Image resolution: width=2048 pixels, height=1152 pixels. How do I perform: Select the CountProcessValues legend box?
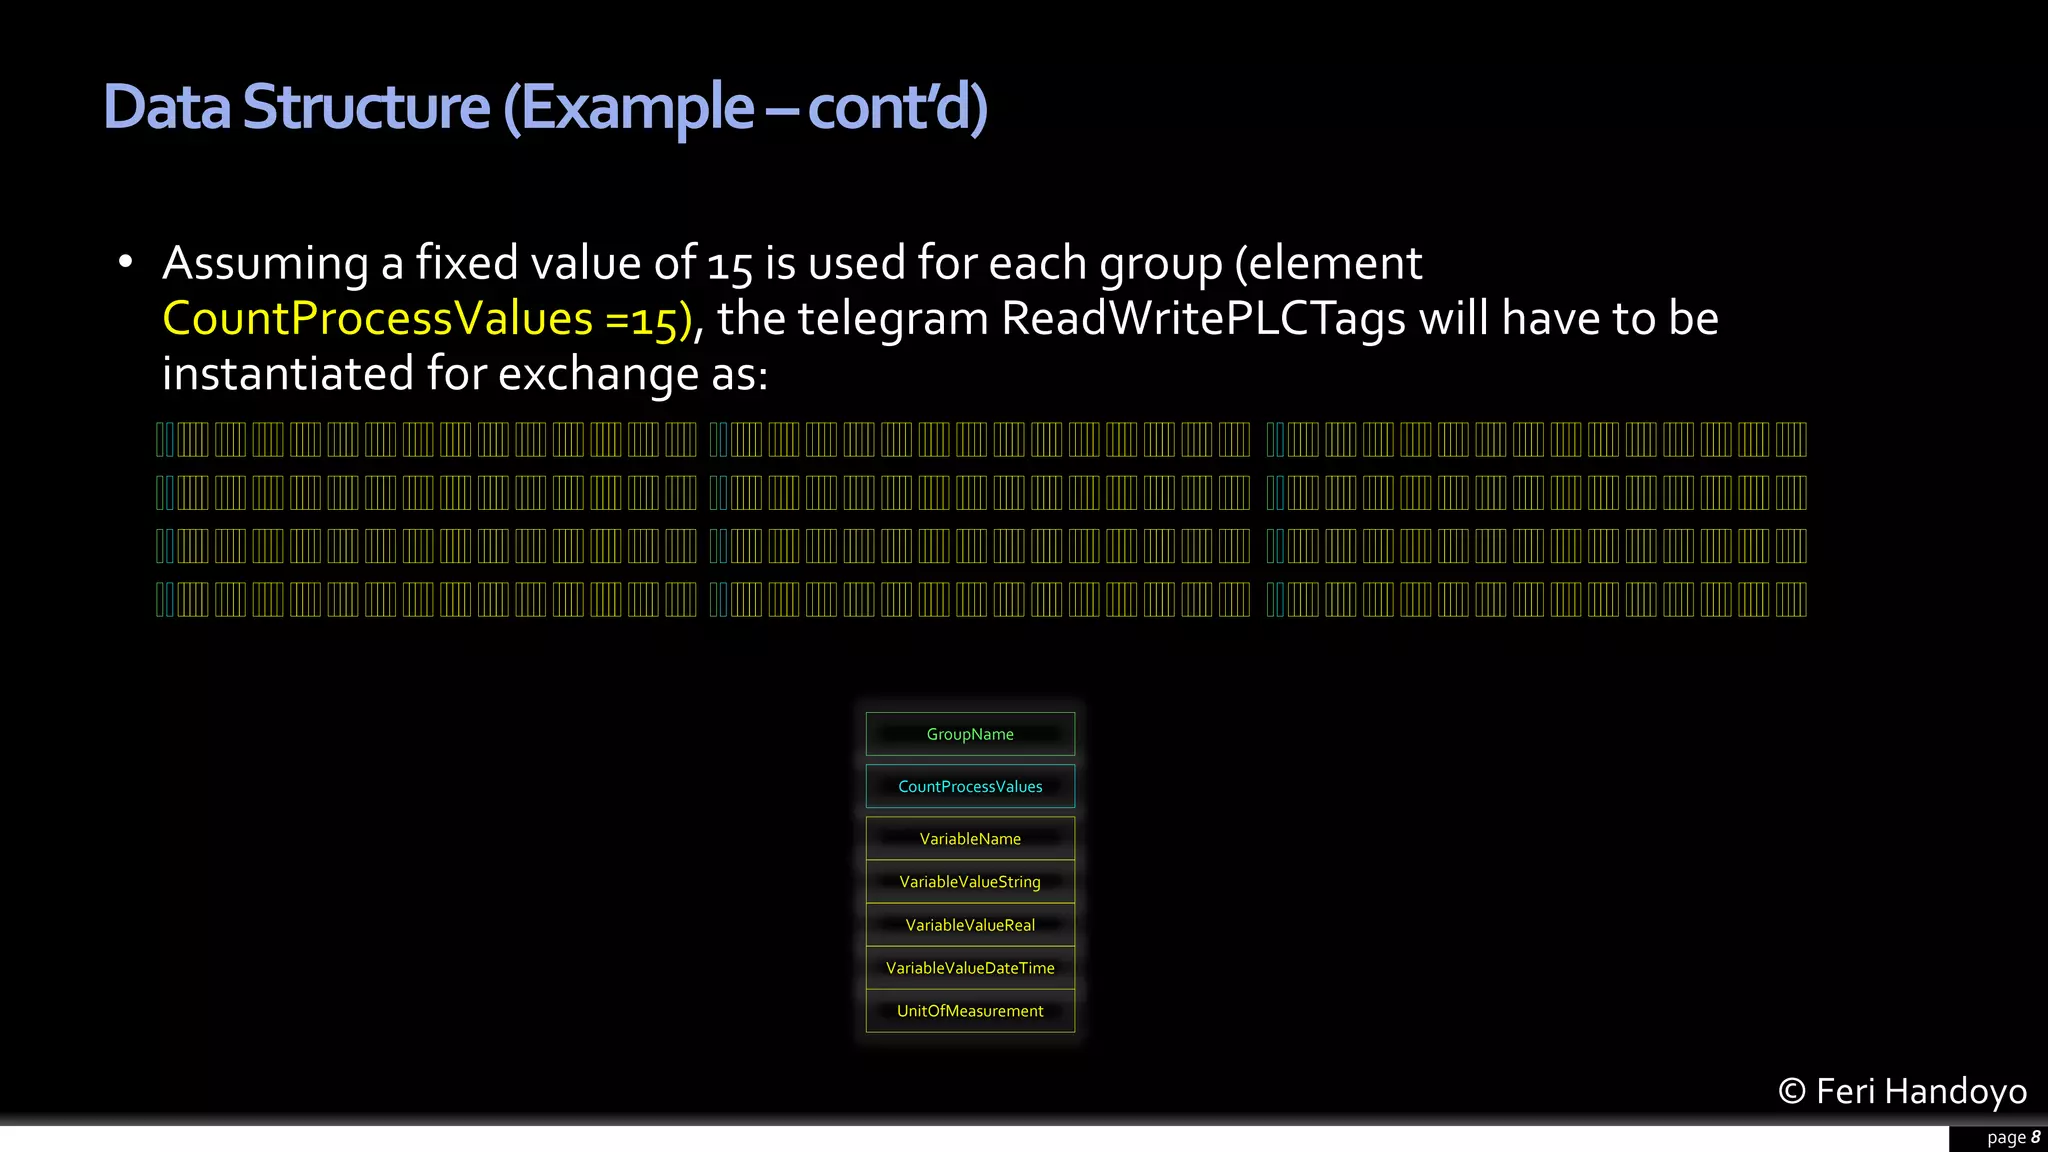(x=970, y=786)
